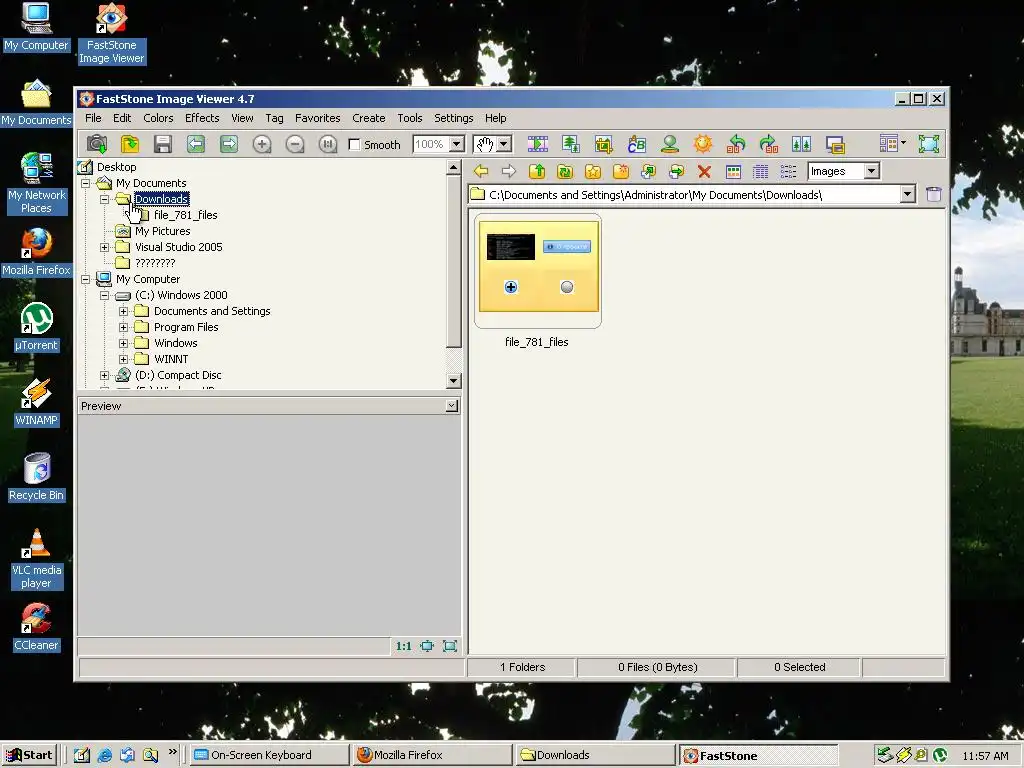Rotate right with the green arrow icon
This screenshot has width=1024, height=768.
click(769, 144)
